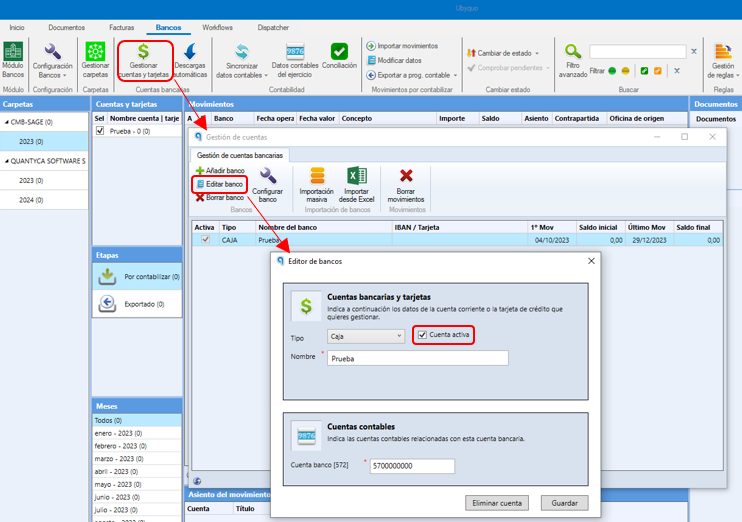Click Añadir banco in Gestión de cuentas
The width and height of the screenshot is (742, 522).
point(220,170)
